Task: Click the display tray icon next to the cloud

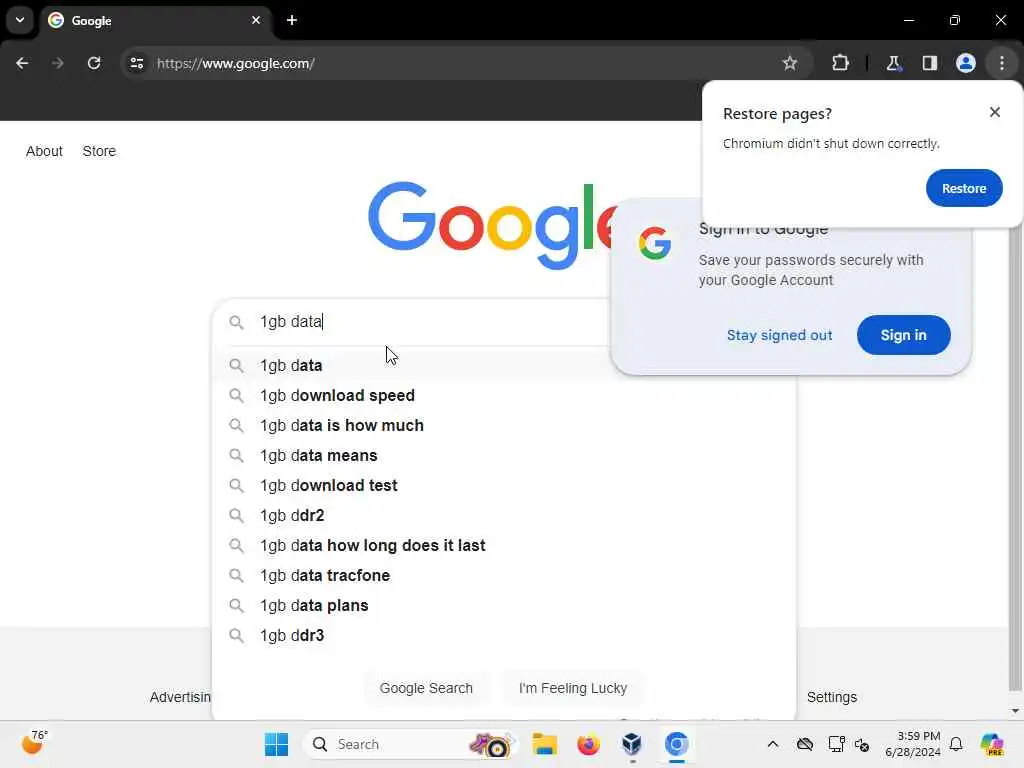Action: point(836,744)
